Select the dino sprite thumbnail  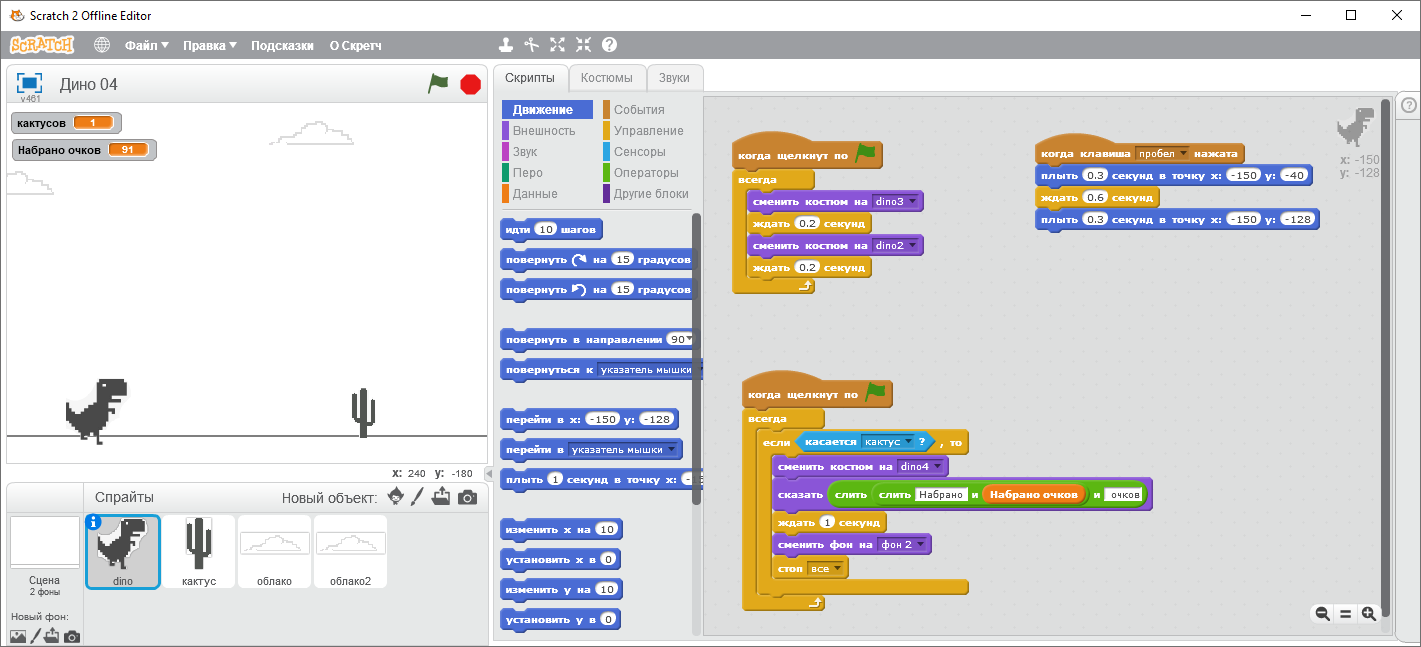122,552
